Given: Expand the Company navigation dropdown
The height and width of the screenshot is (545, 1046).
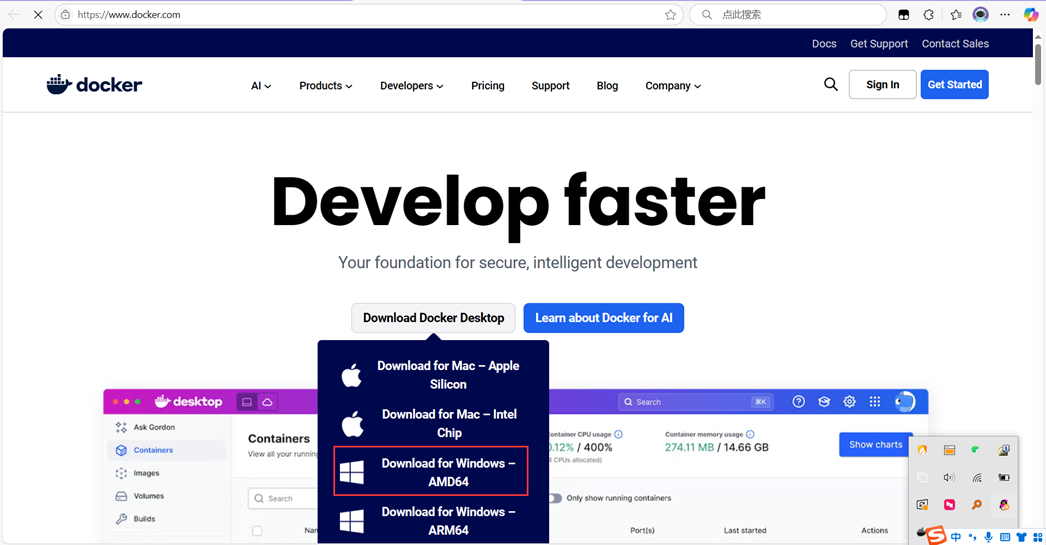Looking at the screenshot, I should 672,85.
